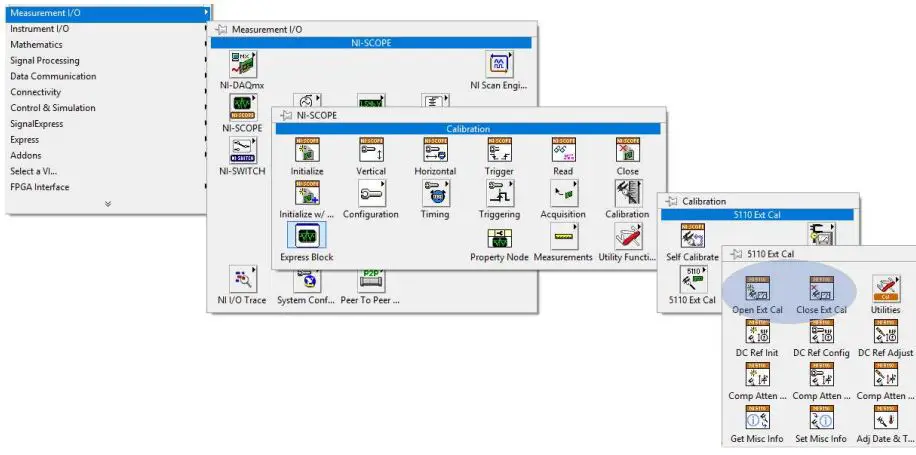Screen dimensions: 916x455
Task: Expand the Triggering subpalette
Action: pos(499,194)
